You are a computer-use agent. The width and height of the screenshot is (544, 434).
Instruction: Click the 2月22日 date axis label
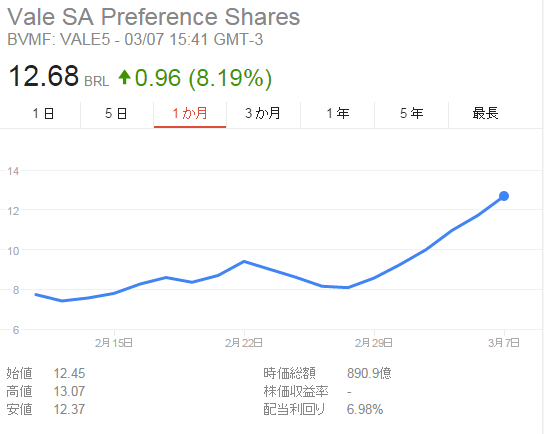point(244,343)
